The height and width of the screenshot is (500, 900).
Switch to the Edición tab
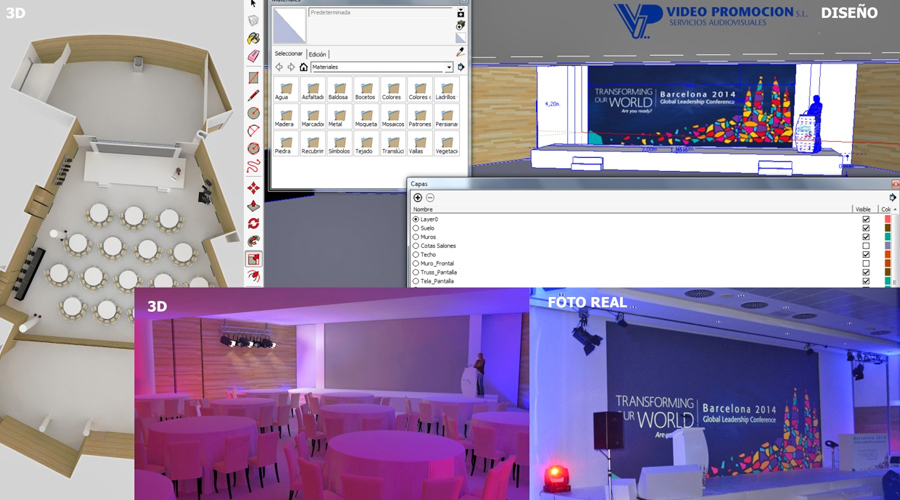317,54
